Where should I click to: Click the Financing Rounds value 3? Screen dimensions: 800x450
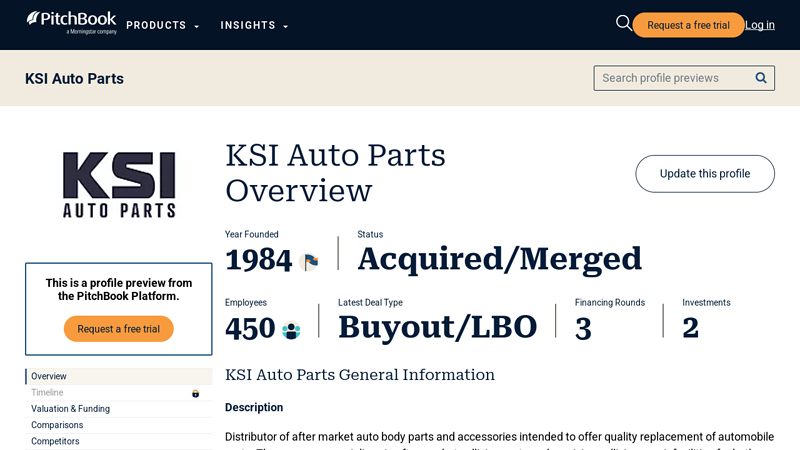point(583,329)
